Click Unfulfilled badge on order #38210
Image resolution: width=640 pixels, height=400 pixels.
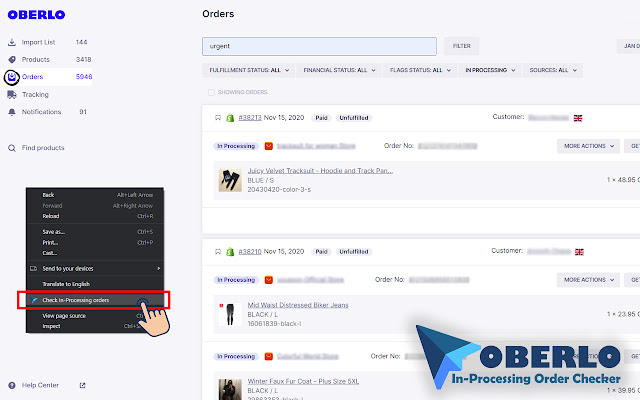point(354,252)
